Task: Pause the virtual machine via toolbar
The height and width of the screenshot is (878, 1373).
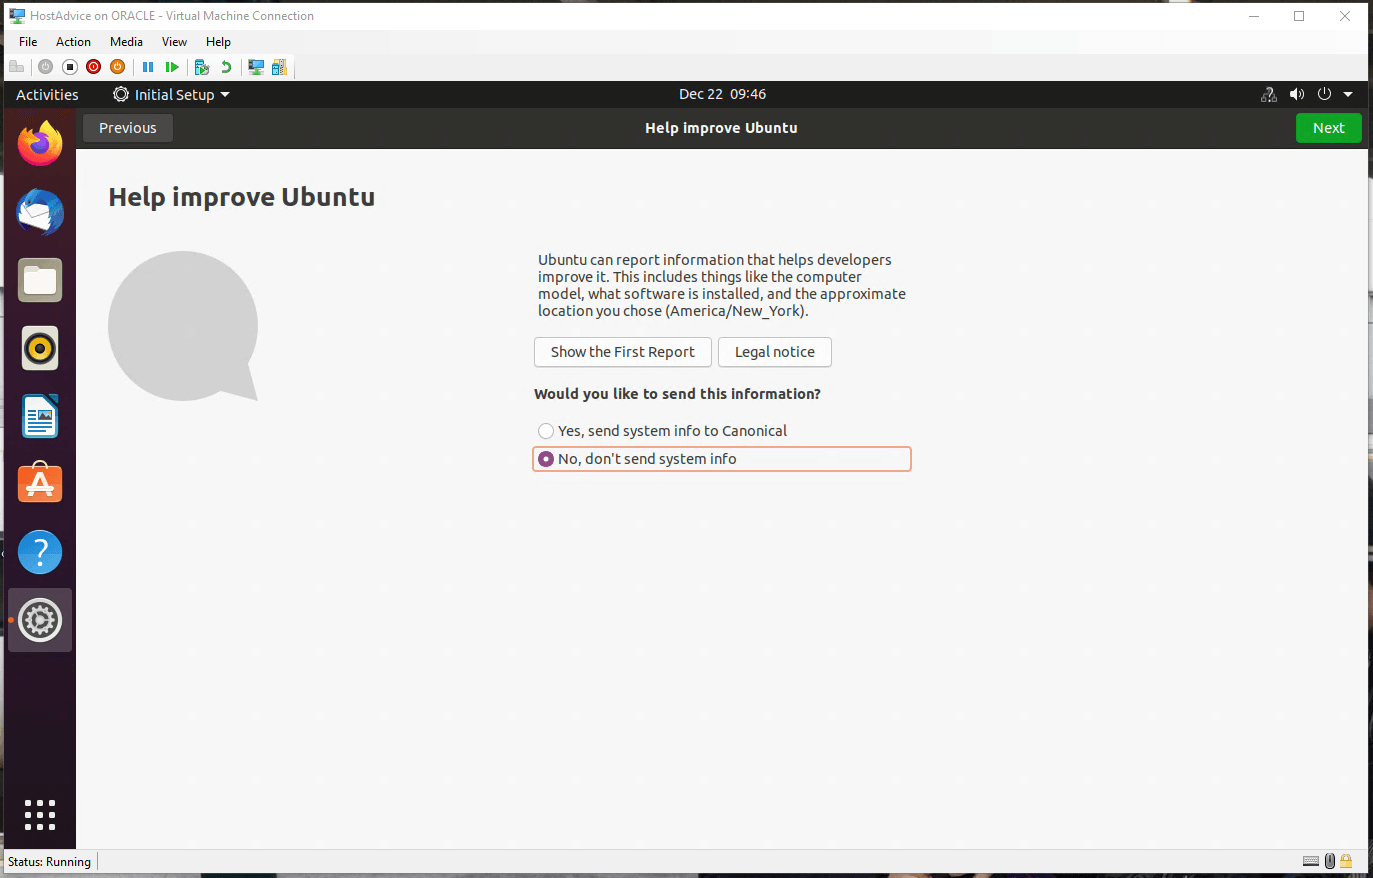Action: point(147,67)
